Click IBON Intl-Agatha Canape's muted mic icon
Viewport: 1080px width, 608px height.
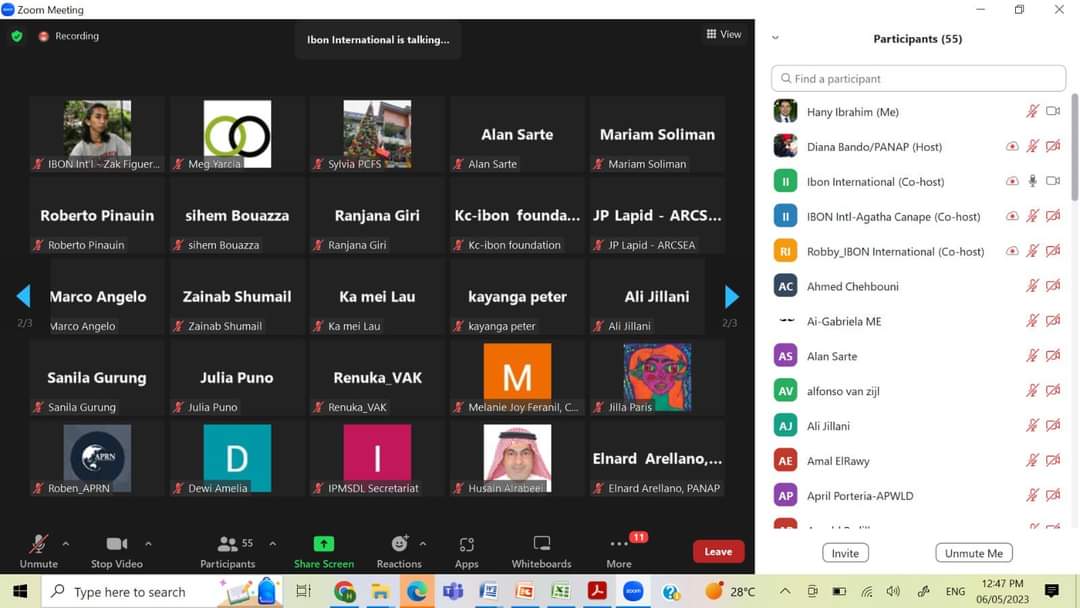click(1032, 216)
